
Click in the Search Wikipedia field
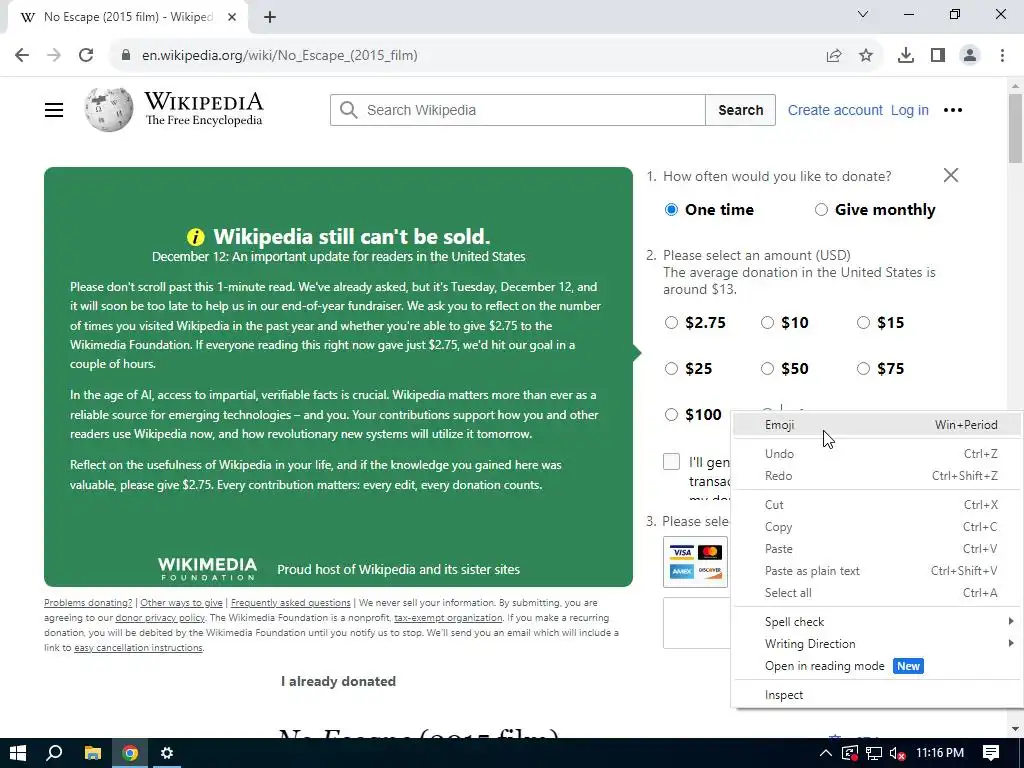(x=518, y=110)
